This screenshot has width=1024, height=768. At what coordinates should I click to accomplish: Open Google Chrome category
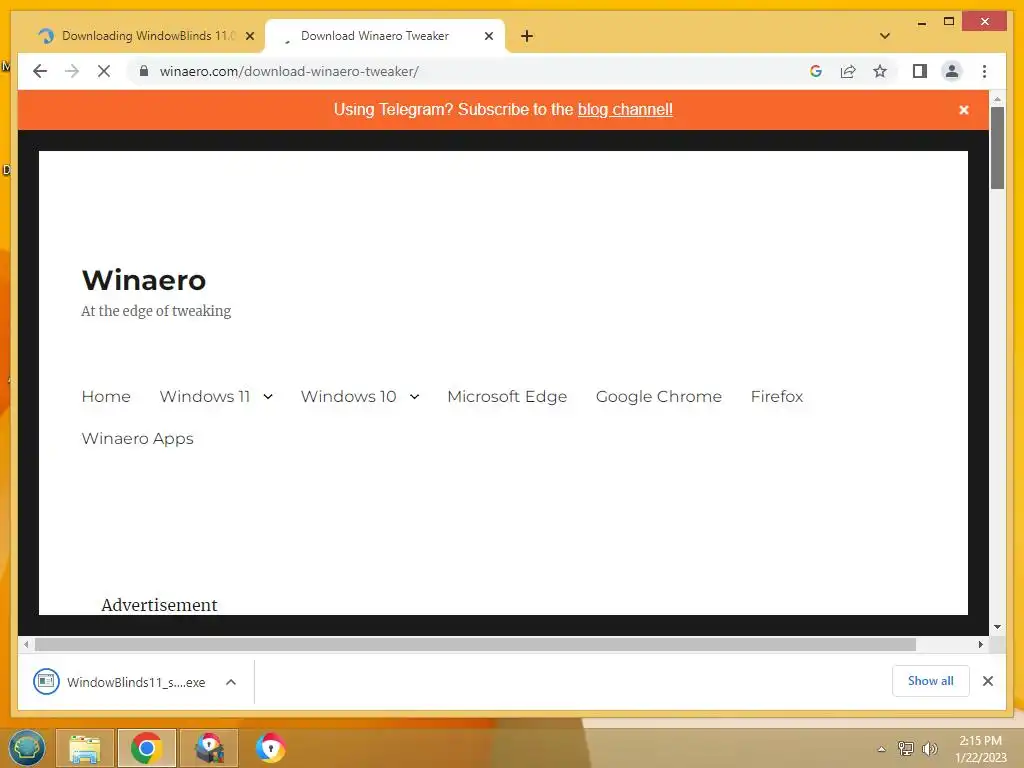[x=658, y=396]
